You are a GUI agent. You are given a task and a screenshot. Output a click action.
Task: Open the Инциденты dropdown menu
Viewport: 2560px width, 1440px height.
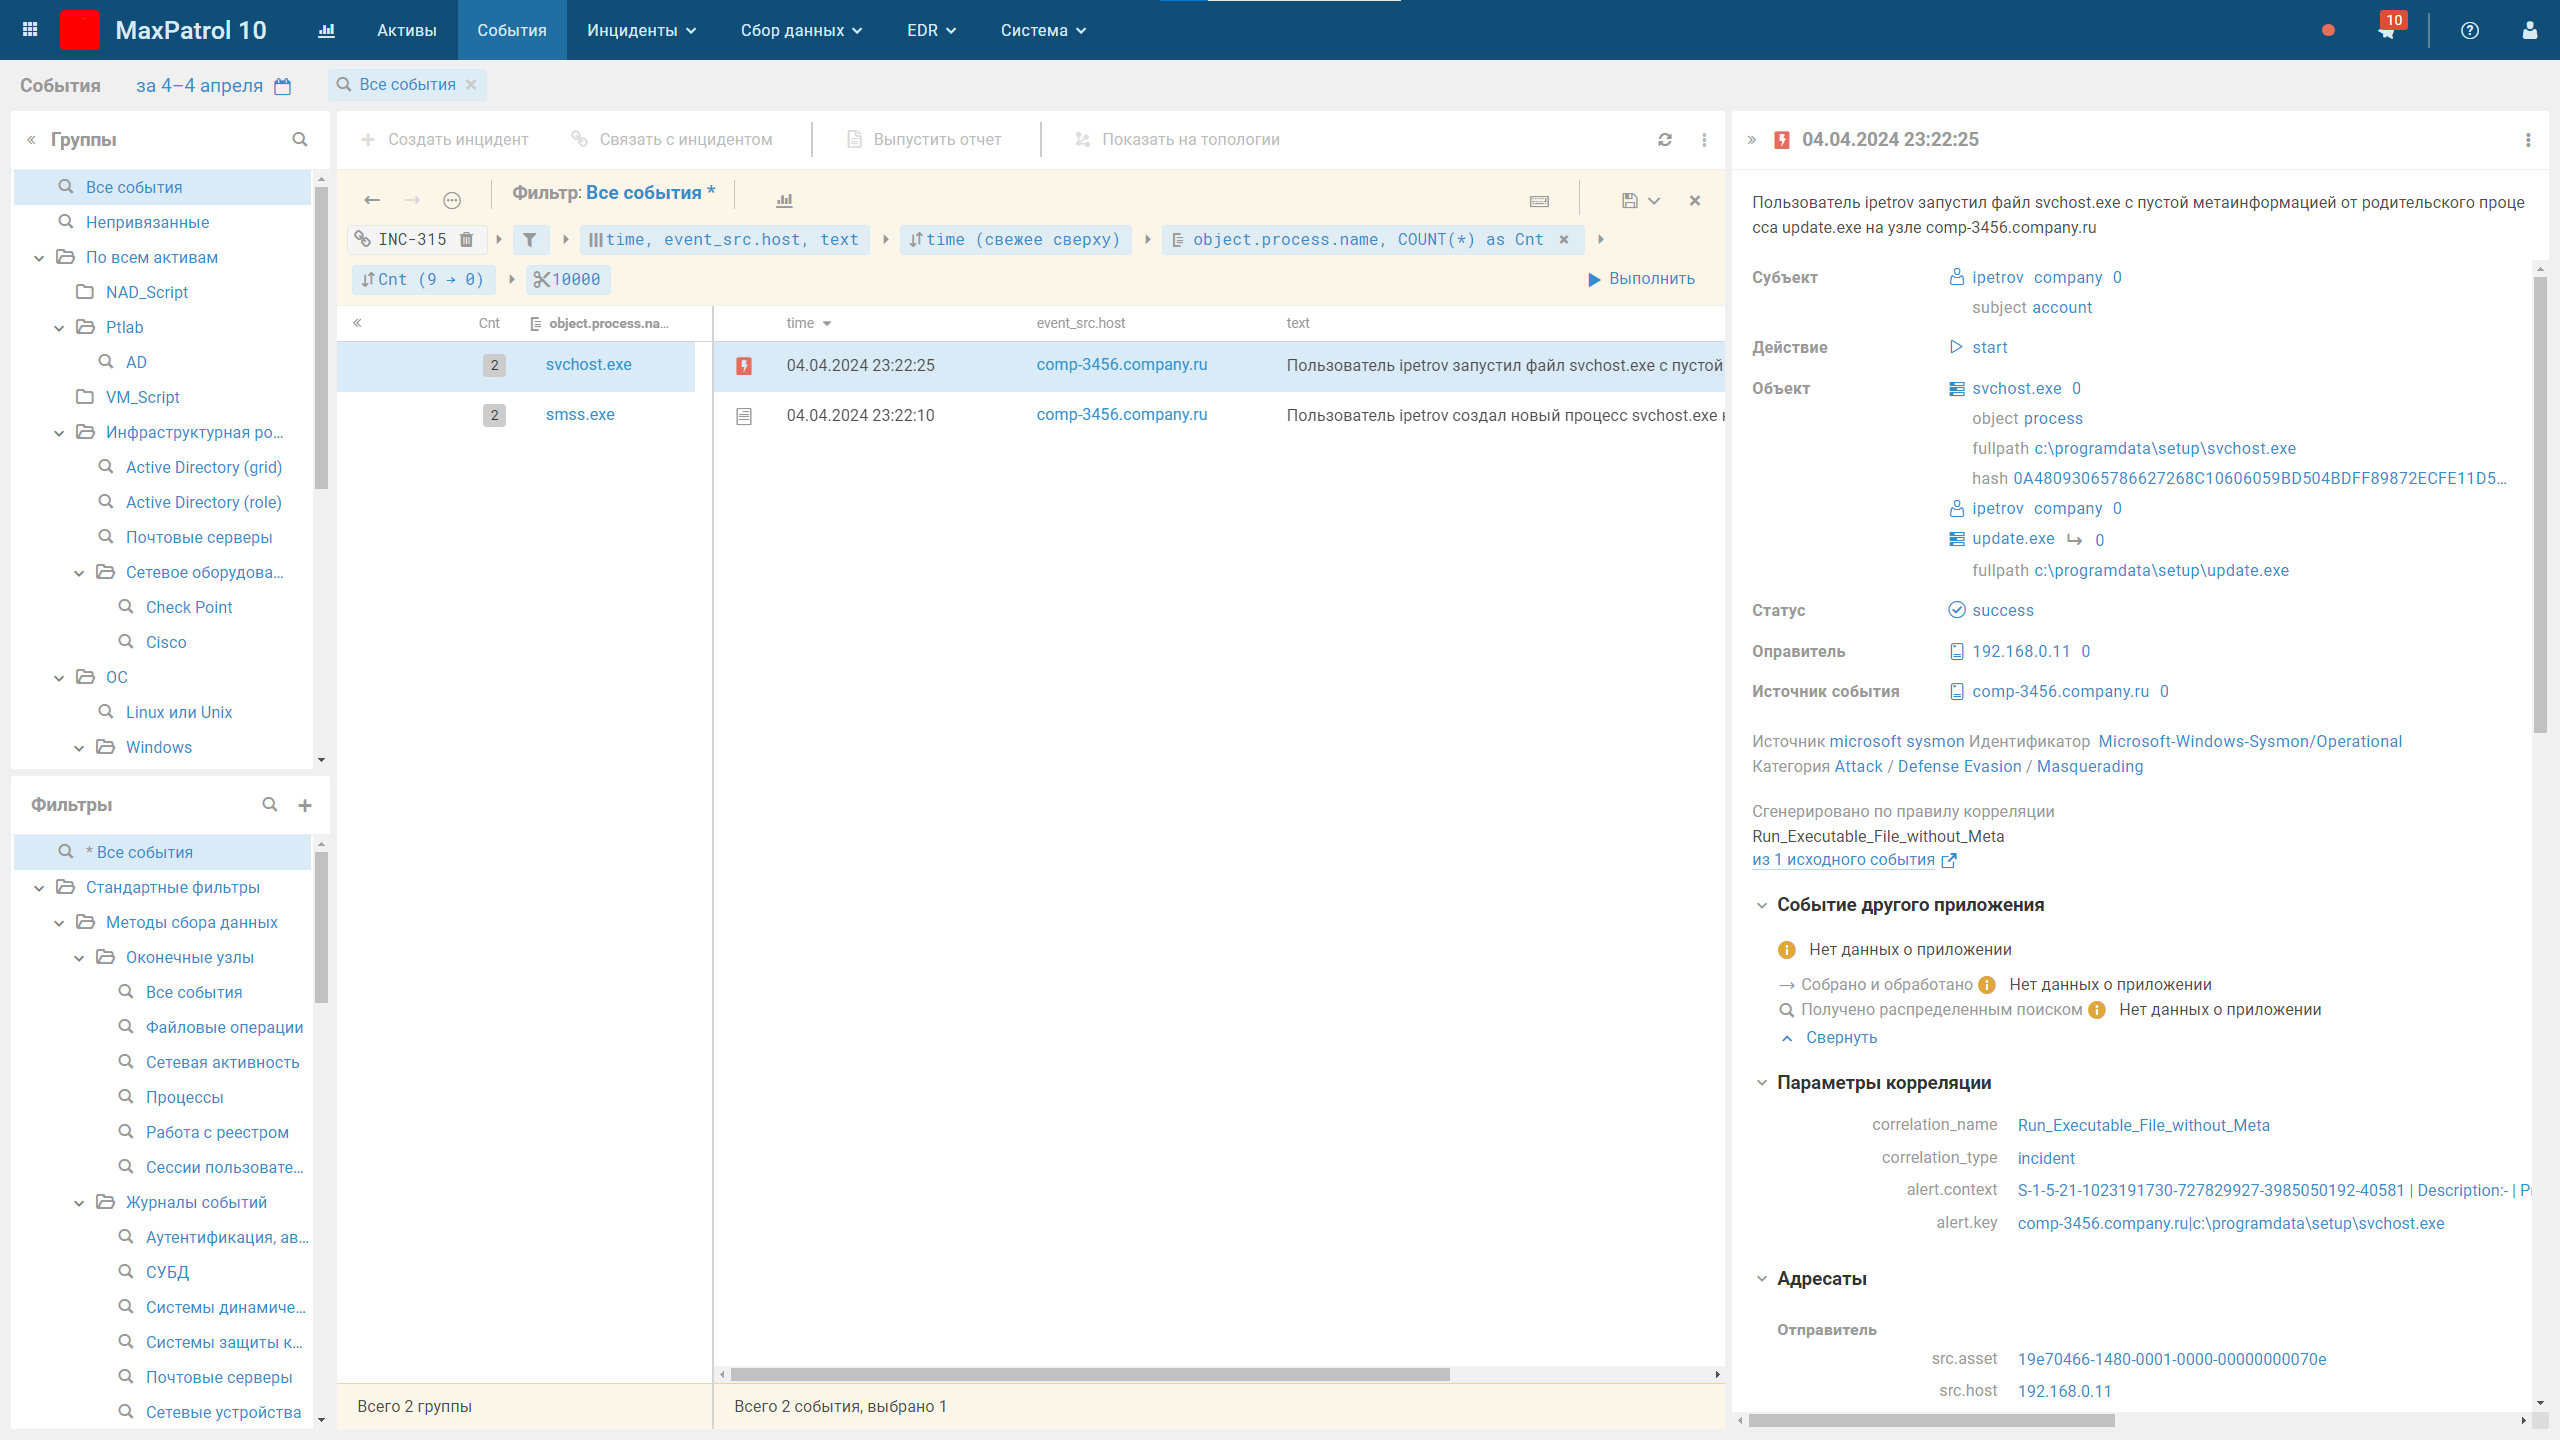click(641, 30)
